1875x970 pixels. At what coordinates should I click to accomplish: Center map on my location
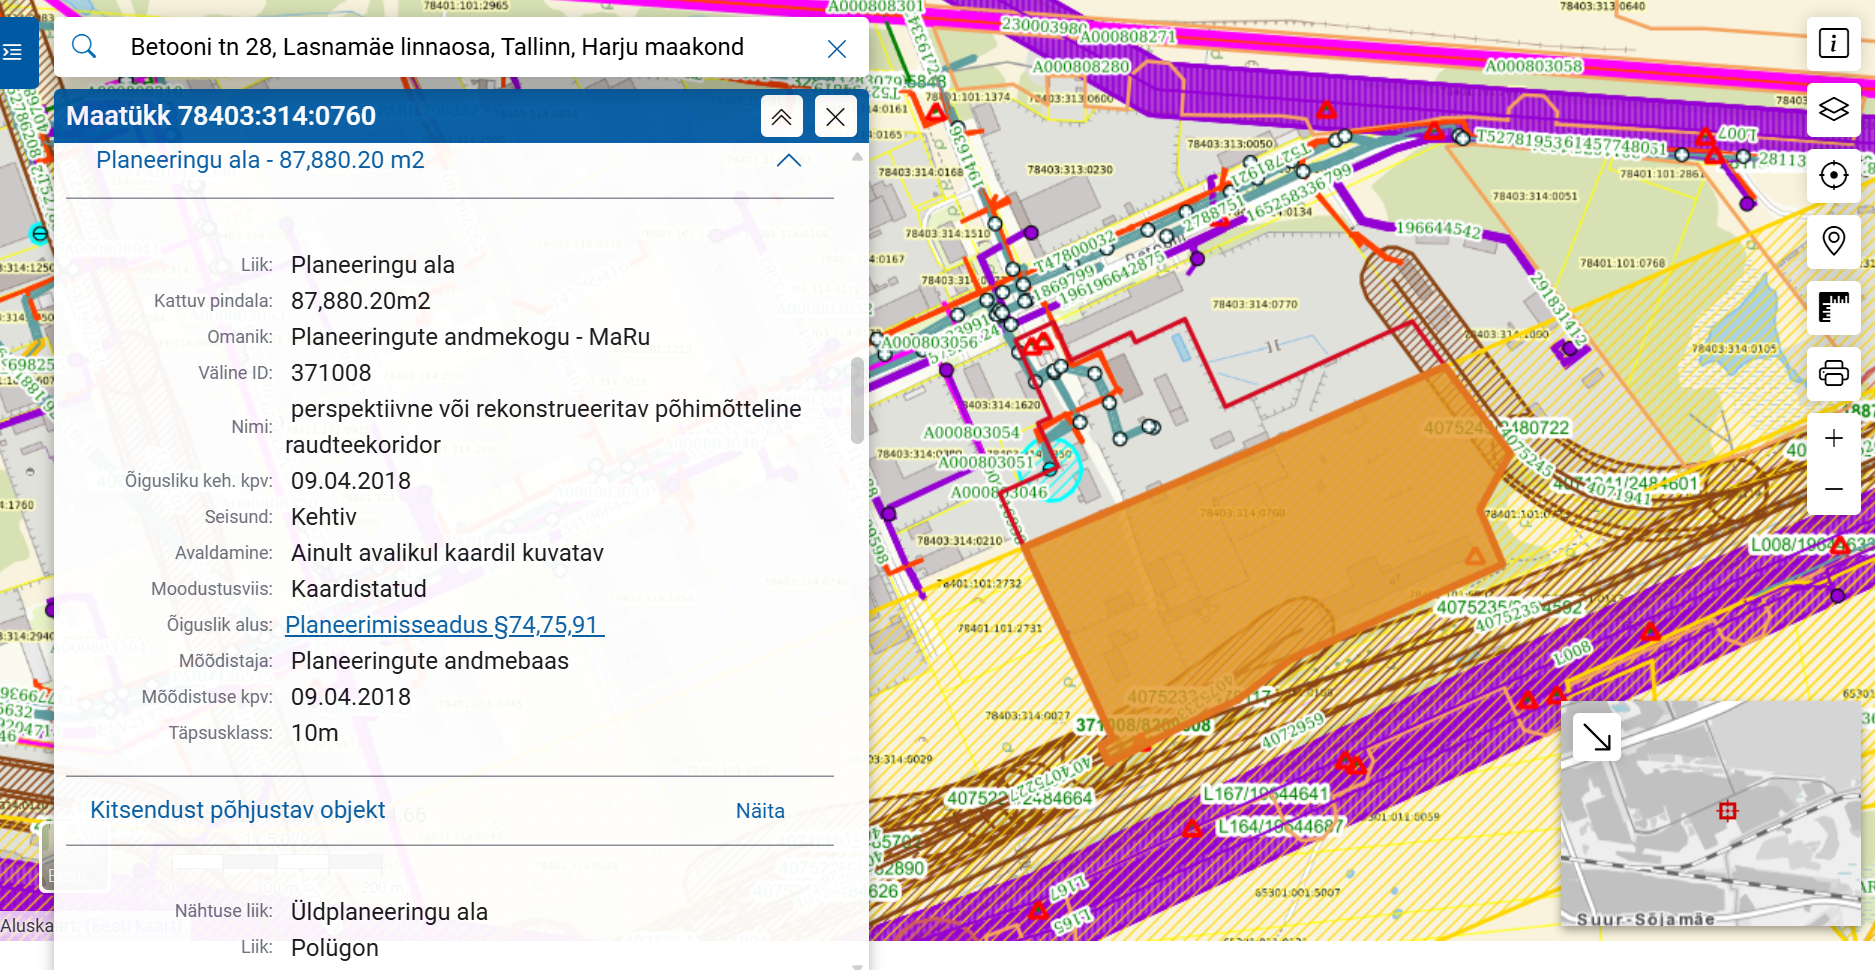pos(1833,176)
